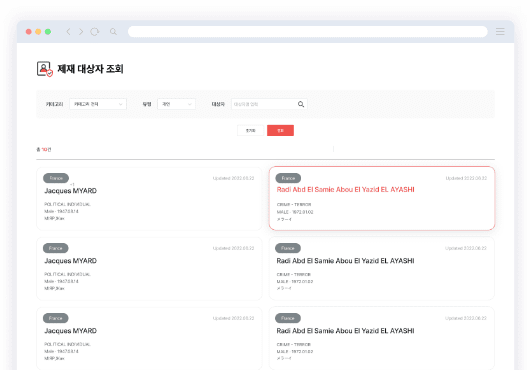Click the Updated date on the red highlighted card
Screen dimensions: 530x370
pyautogui.click(x=466, y=178)
